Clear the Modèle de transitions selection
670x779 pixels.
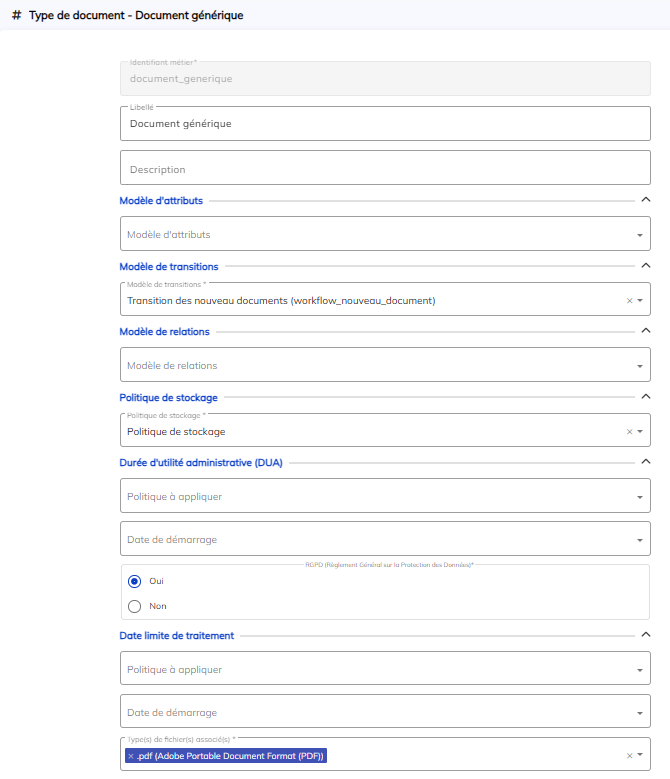[x=629, y=300]
